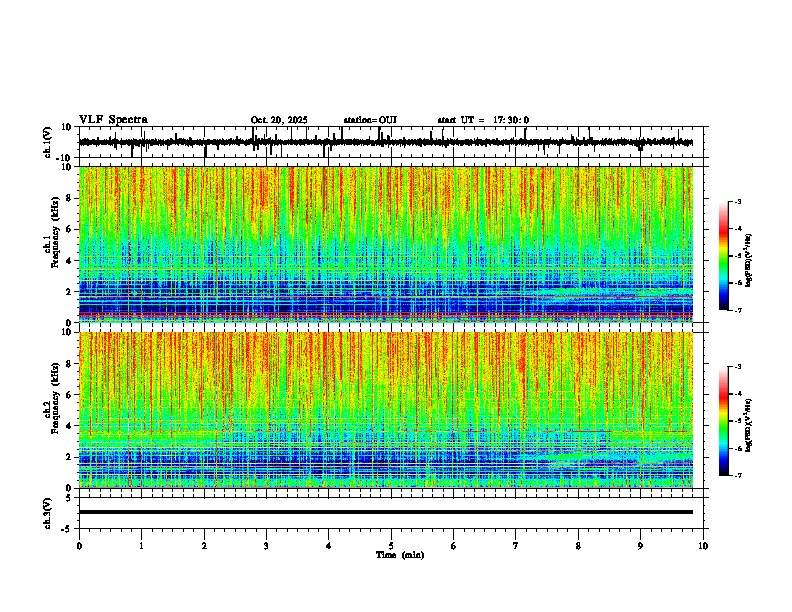
Task: Click the "2" tick on the time axis
Action: point(204,546)
